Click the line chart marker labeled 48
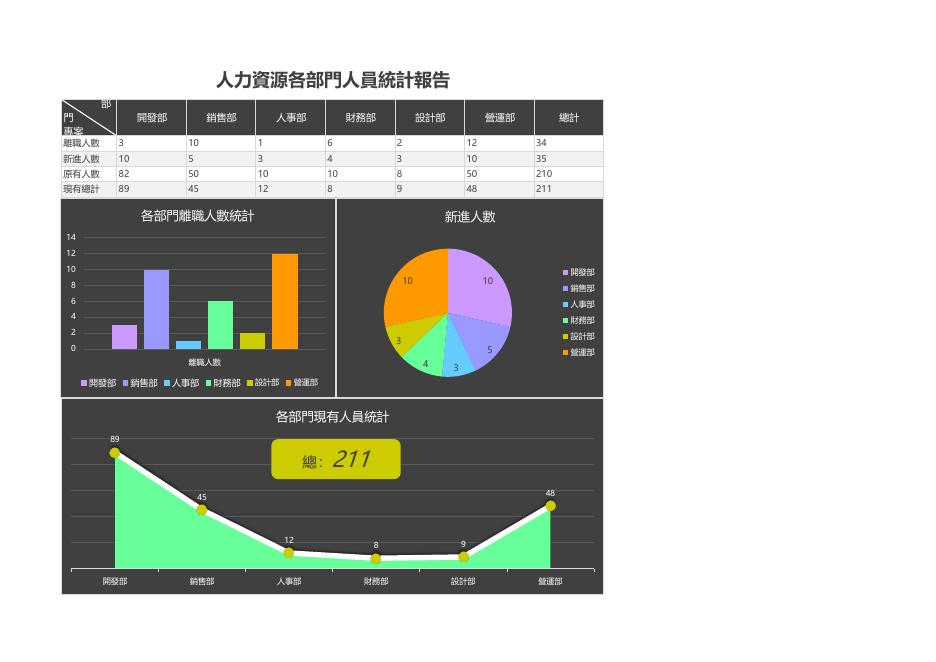The image size is (936, 662). [550, 506]
